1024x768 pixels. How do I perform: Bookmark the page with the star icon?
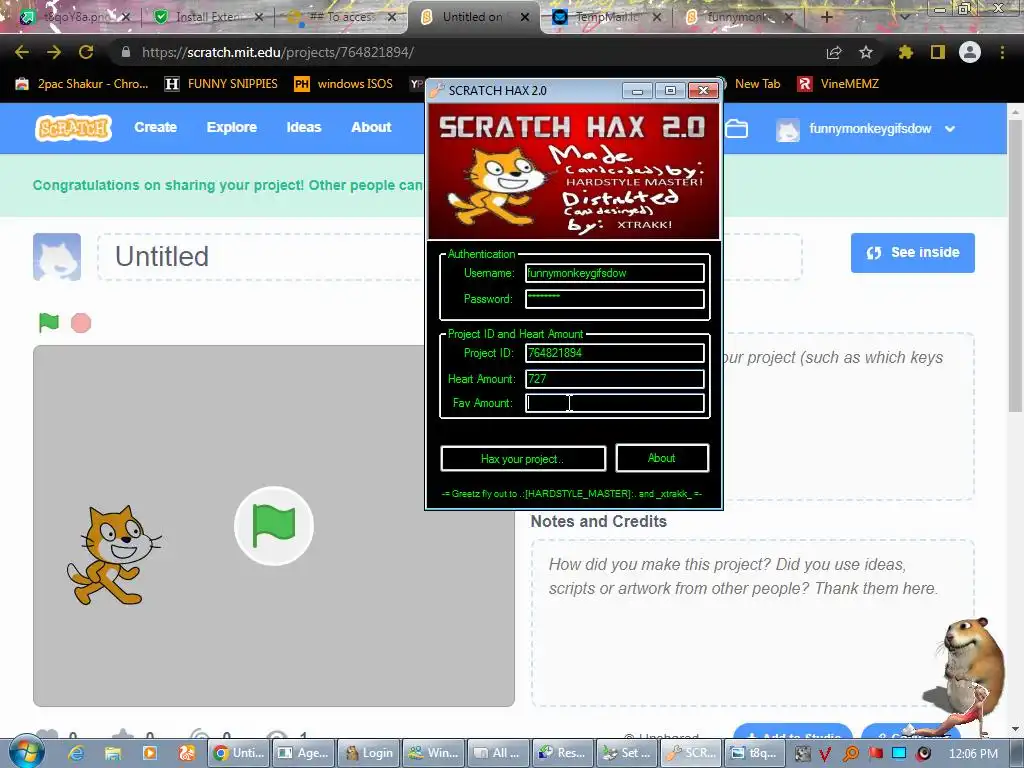pos(866,52)
